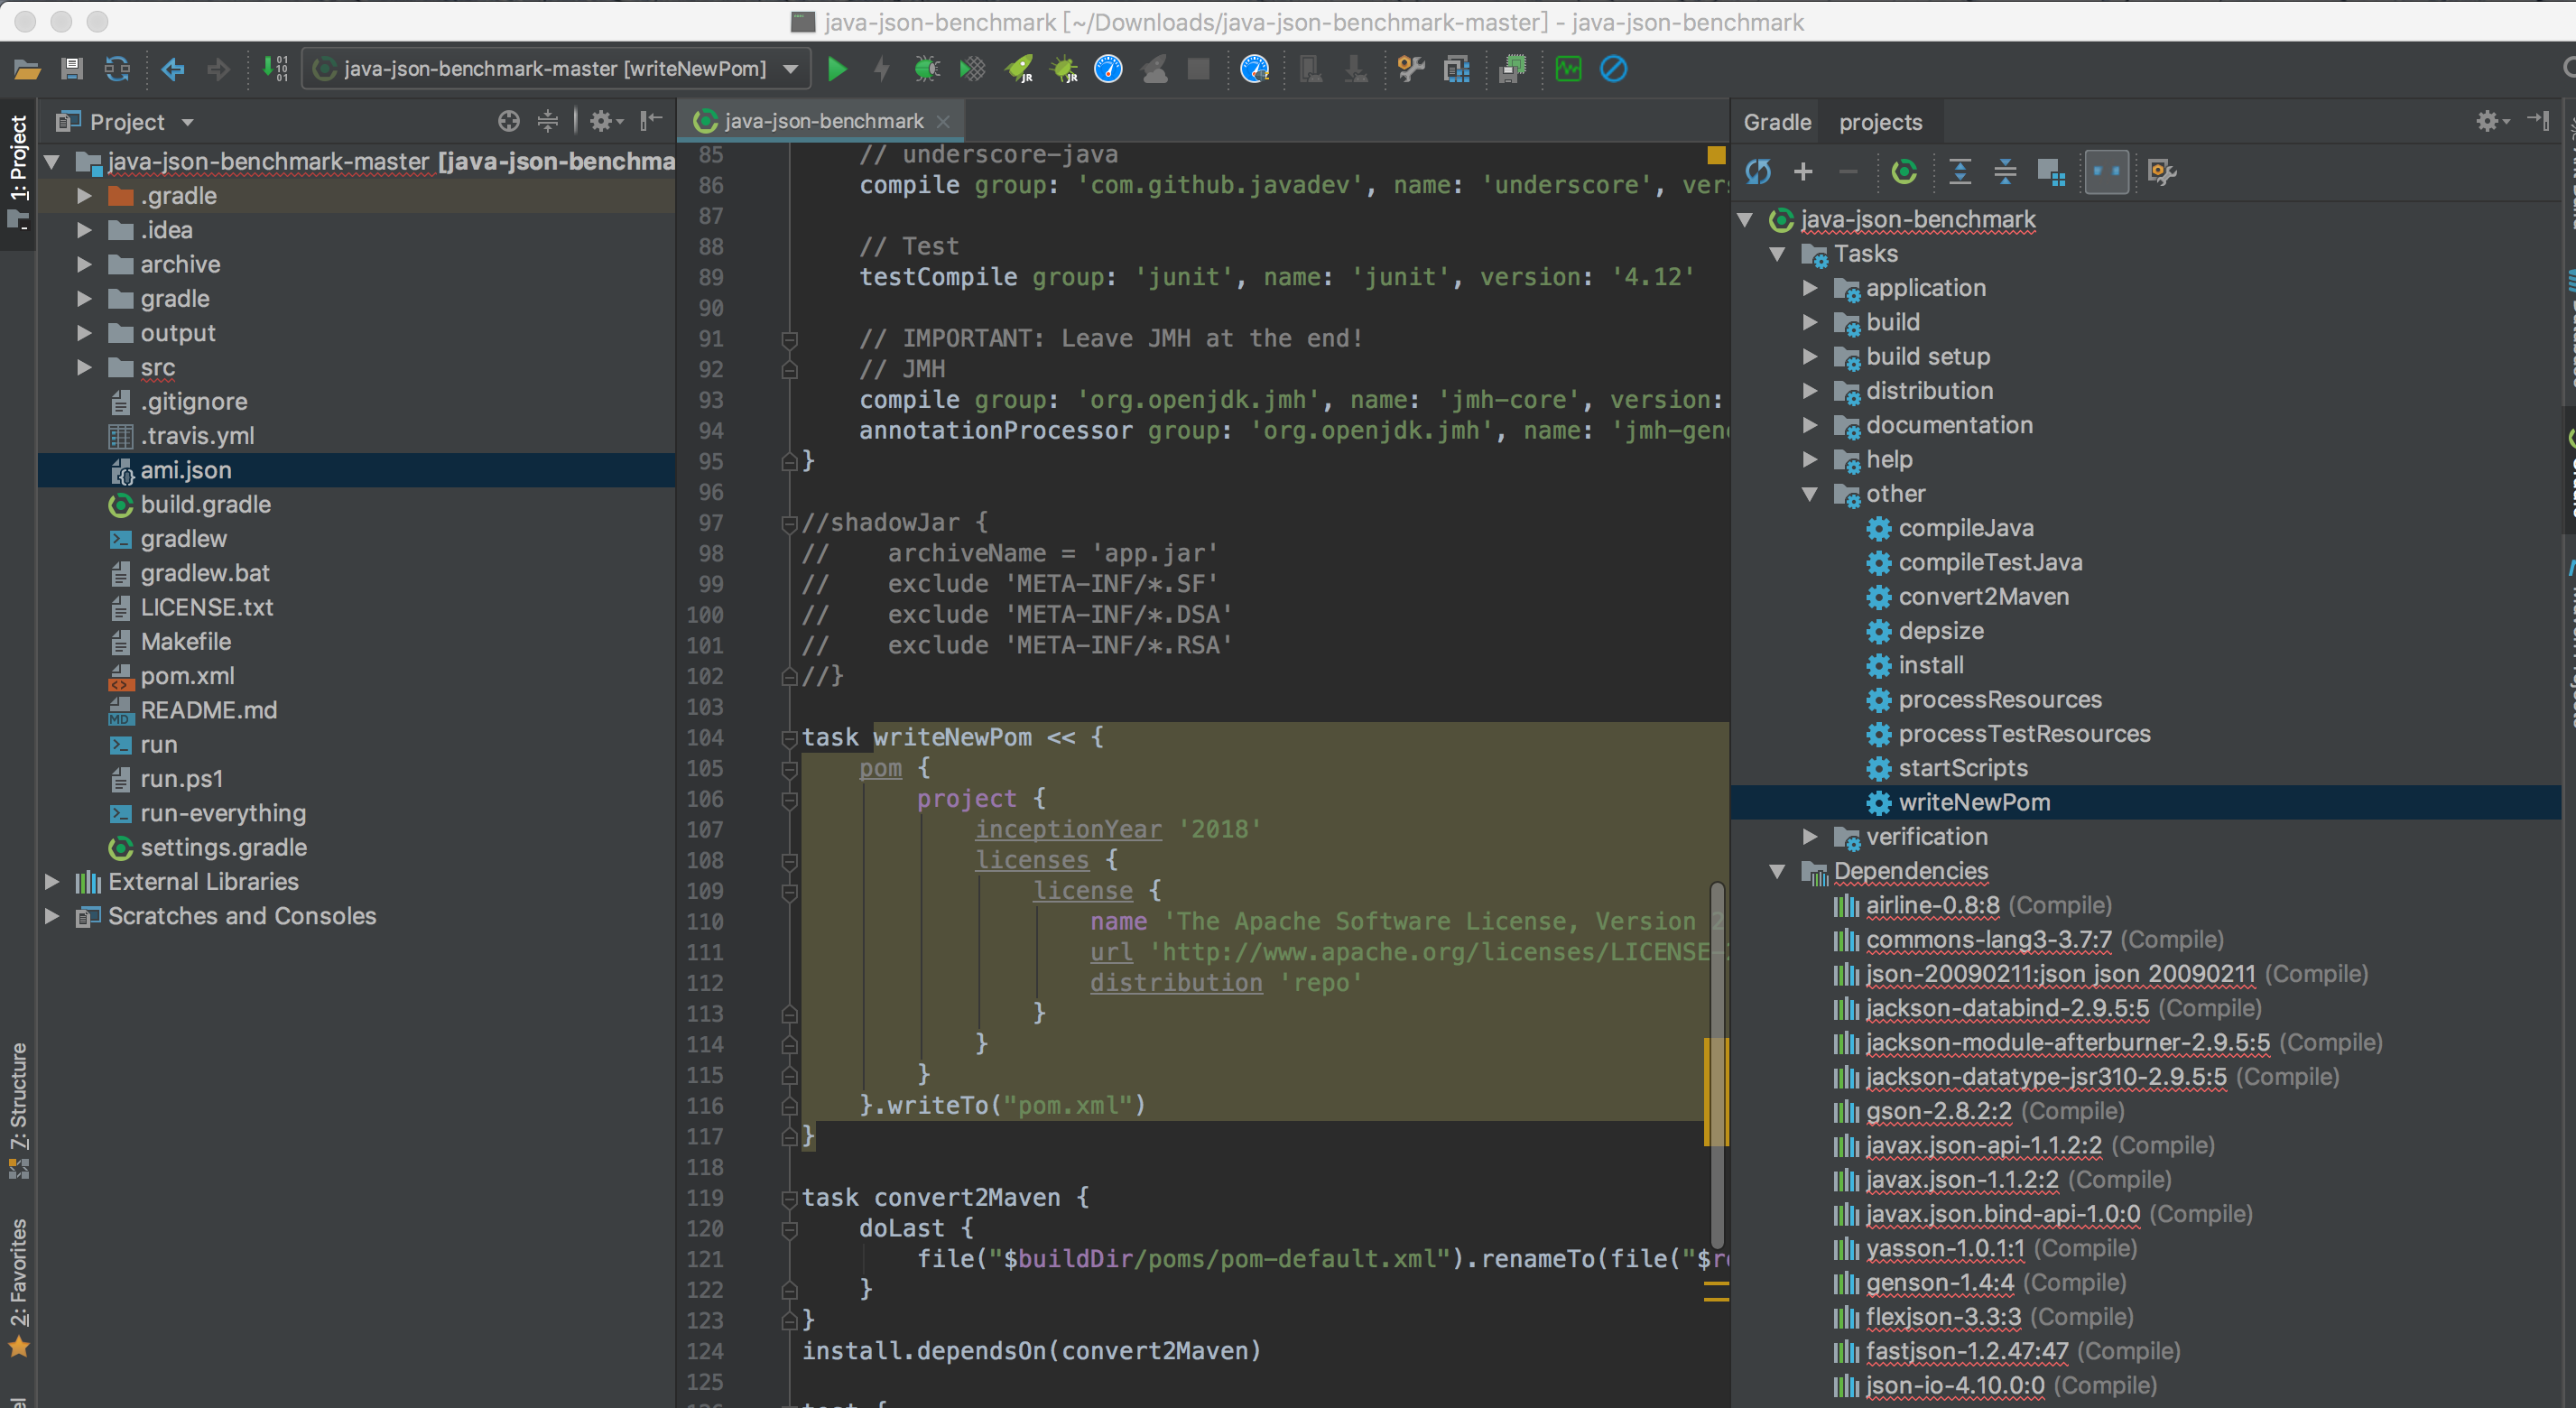The width and height of the screenshot is (2576, 1408).
Task: Collapse the other task group
Action: [1810, 493]
